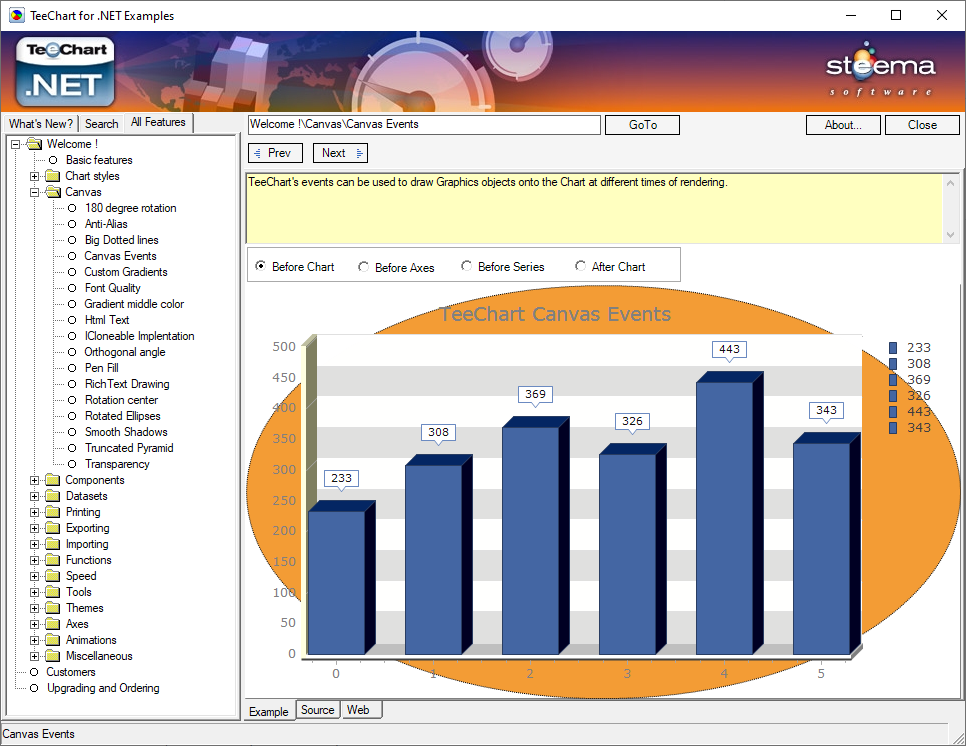The image size is (966, 746).
Task: Collapse the Welcome ! root tree node
Action: coord(15,144)
